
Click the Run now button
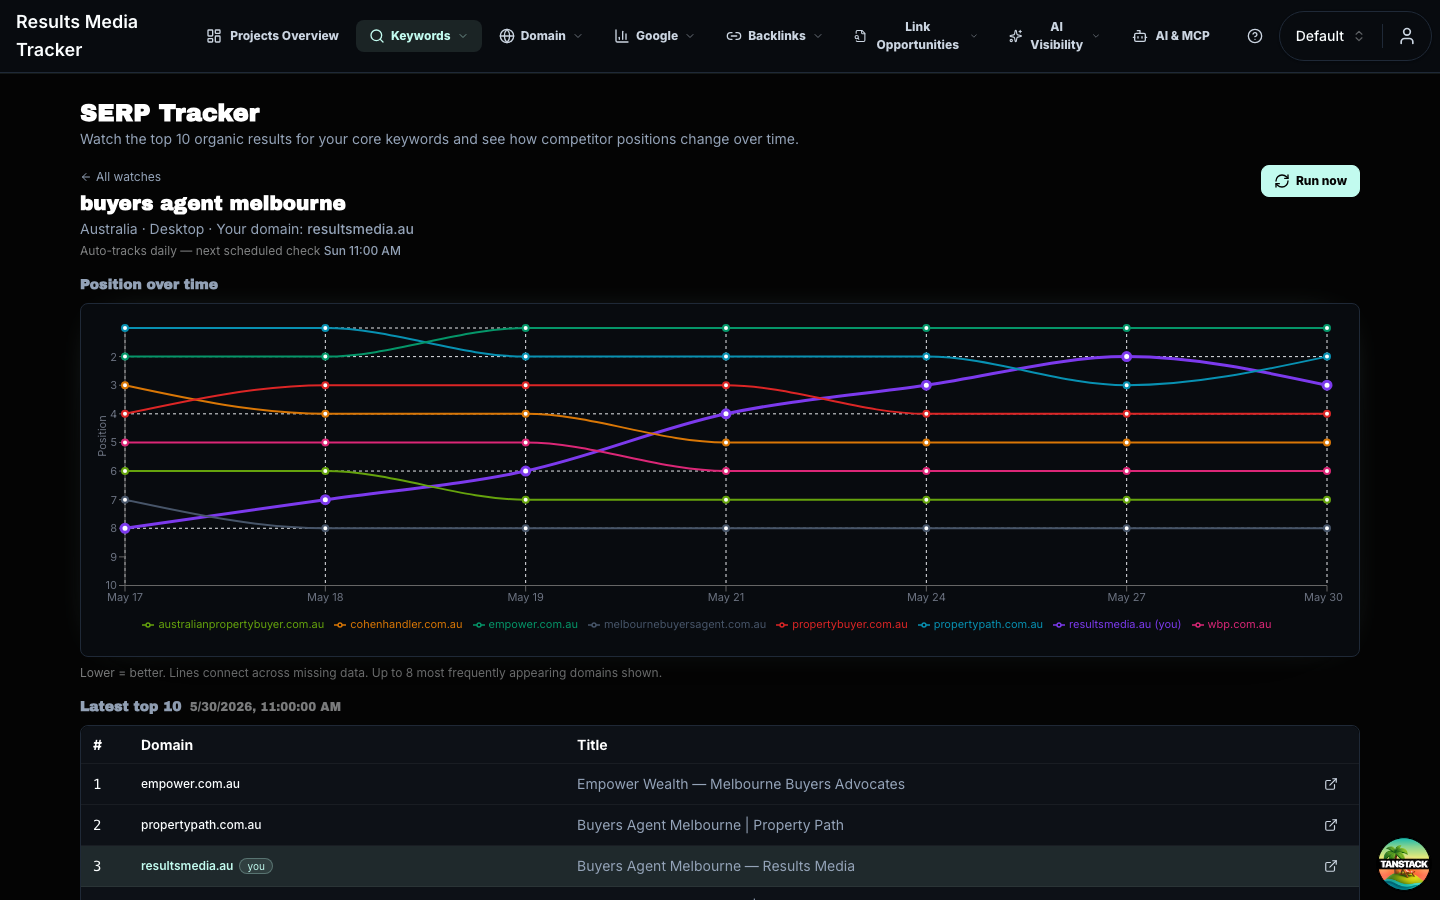point(1310,181)
